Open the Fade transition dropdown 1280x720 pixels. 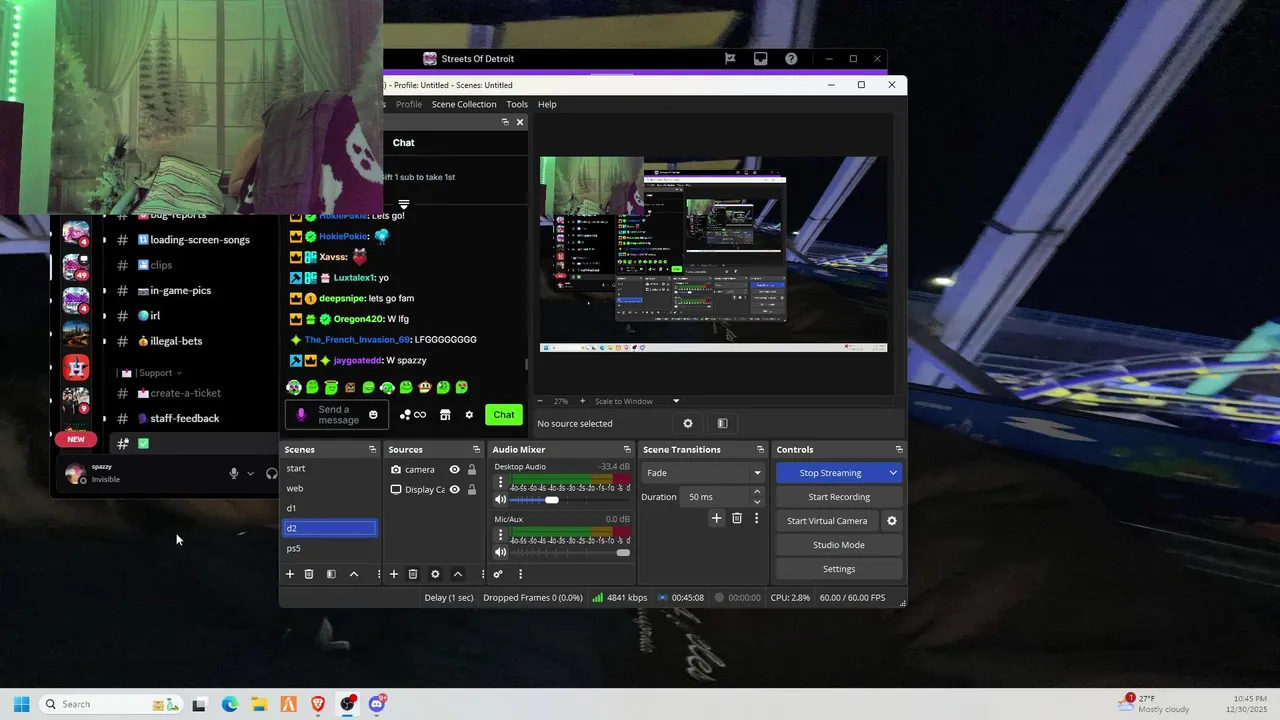[x=703, y=473]
